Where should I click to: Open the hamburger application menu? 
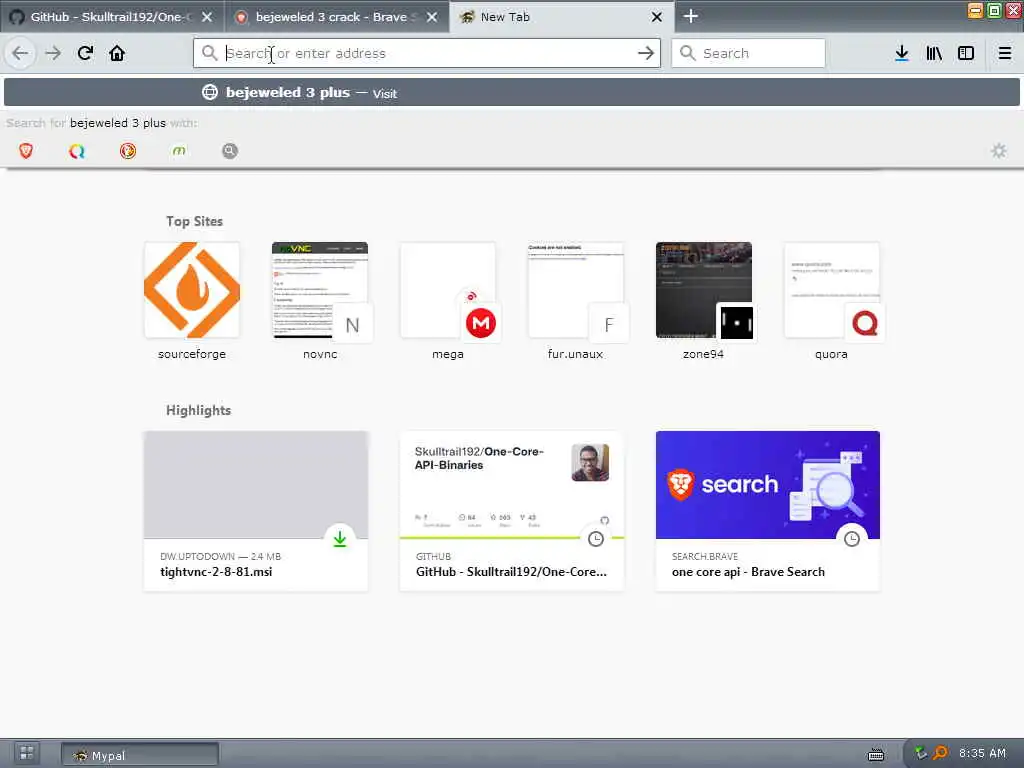point(1005,53)
